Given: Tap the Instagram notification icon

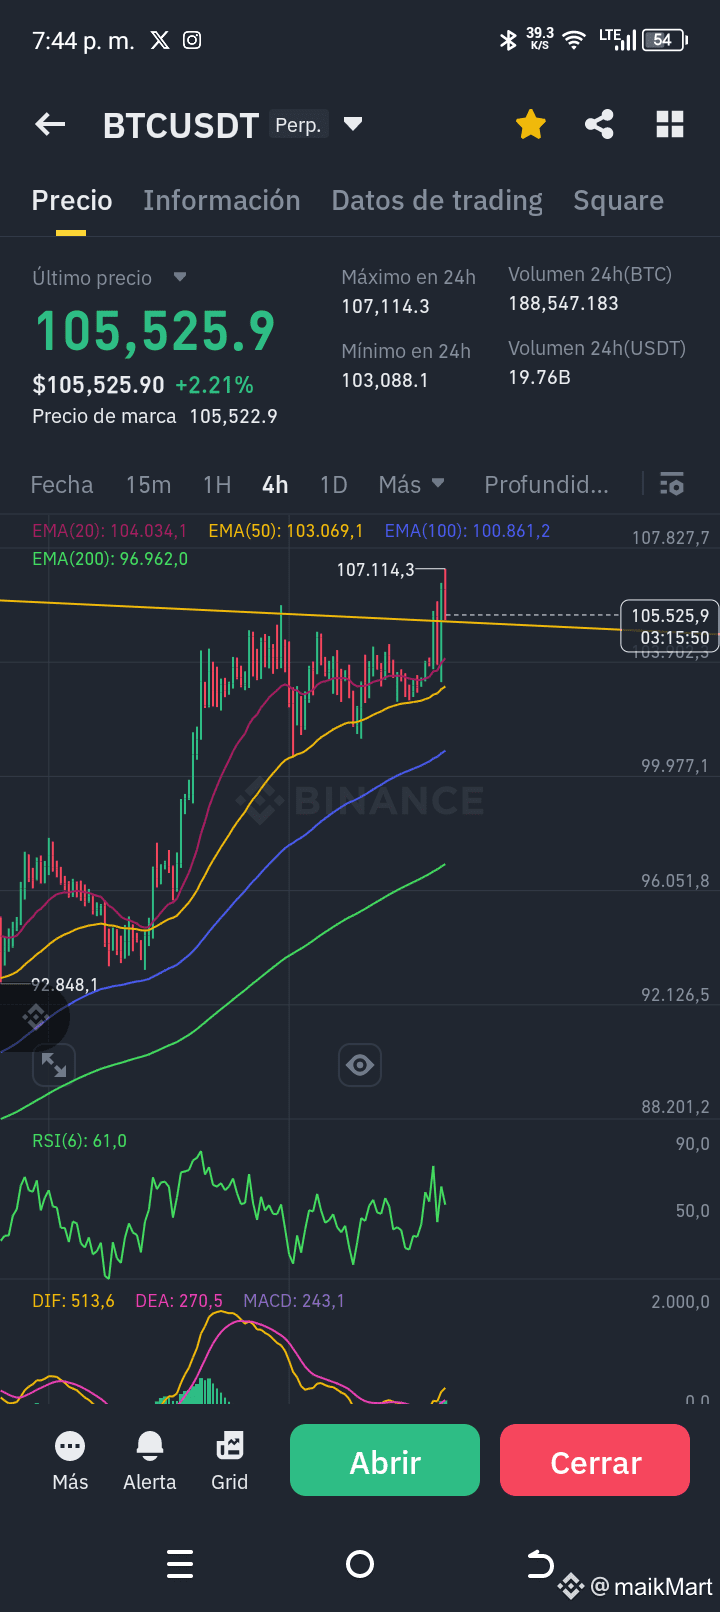Looking at the screenshot, I should pyautogui.click(x=192, y=40).
